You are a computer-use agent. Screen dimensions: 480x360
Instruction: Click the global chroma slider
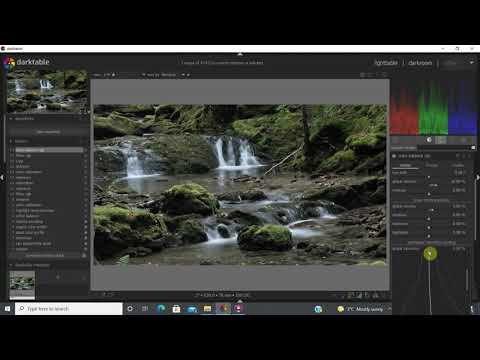(429, 207)
